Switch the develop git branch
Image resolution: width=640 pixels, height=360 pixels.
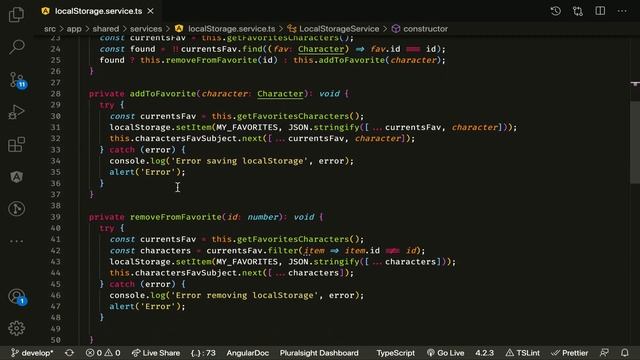click(32, 353)
